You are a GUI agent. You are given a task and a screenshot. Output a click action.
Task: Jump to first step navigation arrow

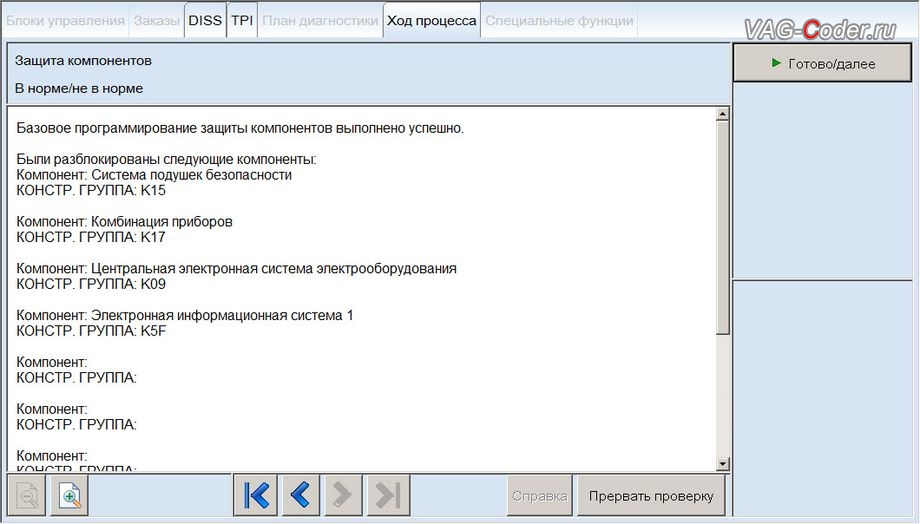tap(256, 495)
